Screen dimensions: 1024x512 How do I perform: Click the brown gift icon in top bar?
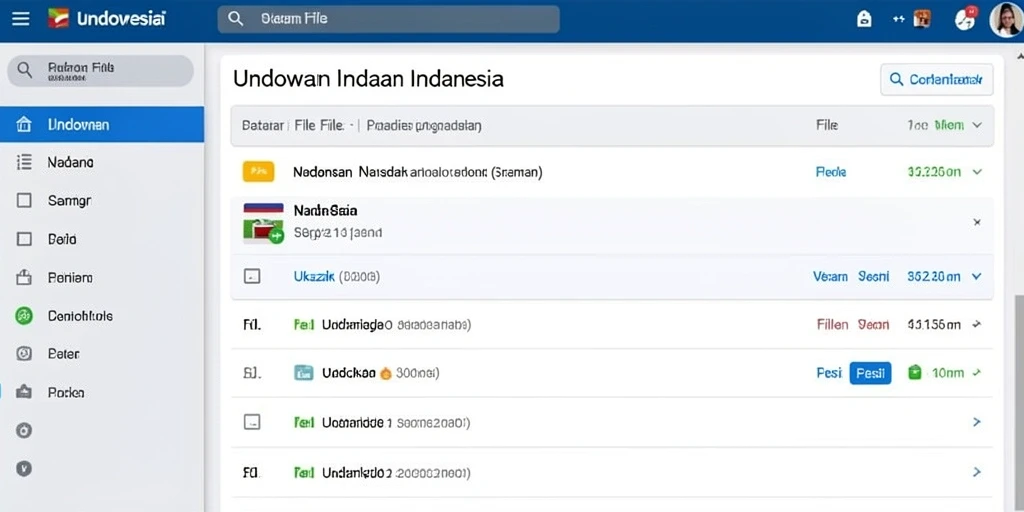click(921, 19)
